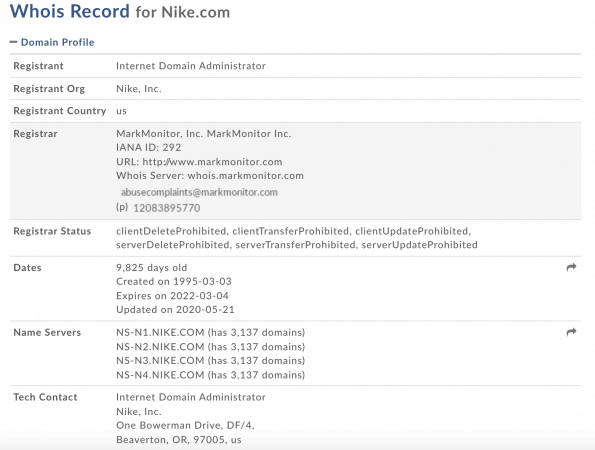Image resolution: width=595 pixels, height=450 pixels.
Task: Select 'MarkMonitor, Inc. MarkMonitor Inc.' text
Action: [203, 134]
